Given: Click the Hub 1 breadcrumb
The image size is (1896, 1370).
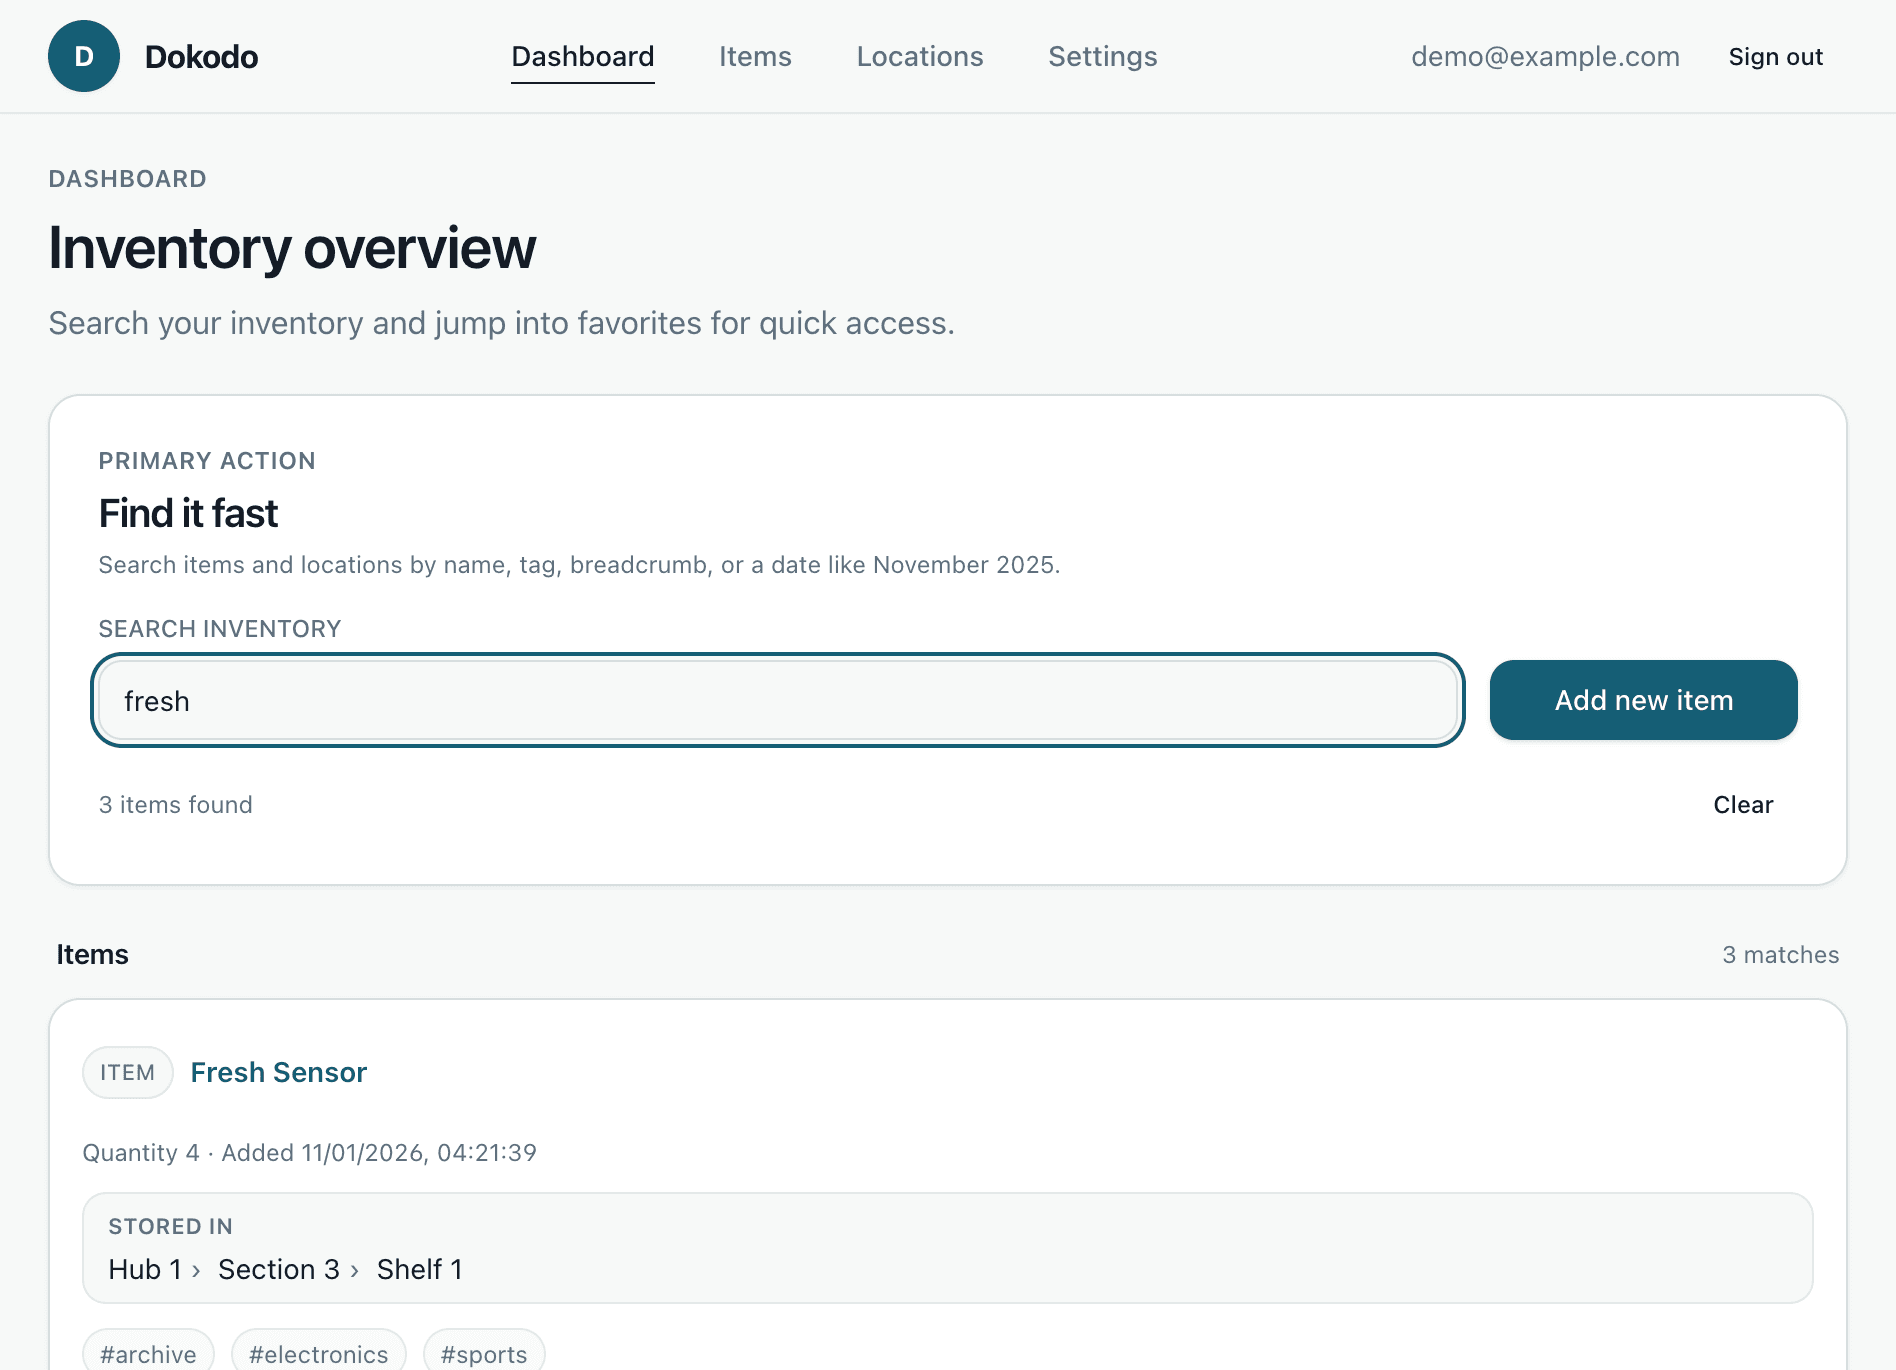Looking at the screenshot, I should coord(146,1269).
